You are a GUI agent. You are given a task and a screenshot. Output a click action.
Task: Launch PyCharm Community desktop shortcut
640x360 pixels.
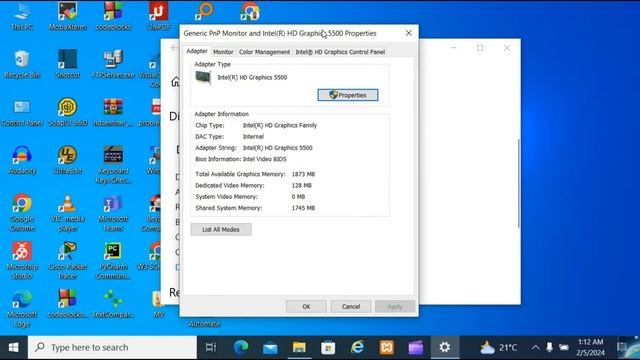tap(113, 260)
